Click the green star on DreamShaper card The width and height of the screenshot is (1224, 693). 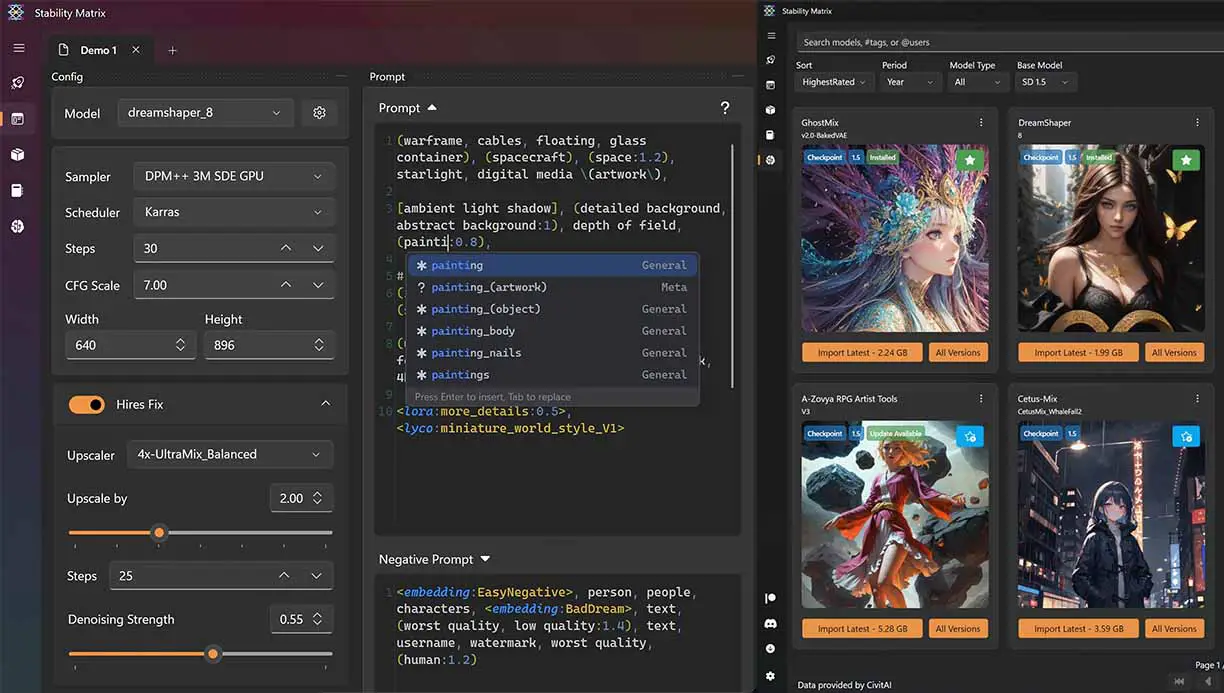[1185, 160]
